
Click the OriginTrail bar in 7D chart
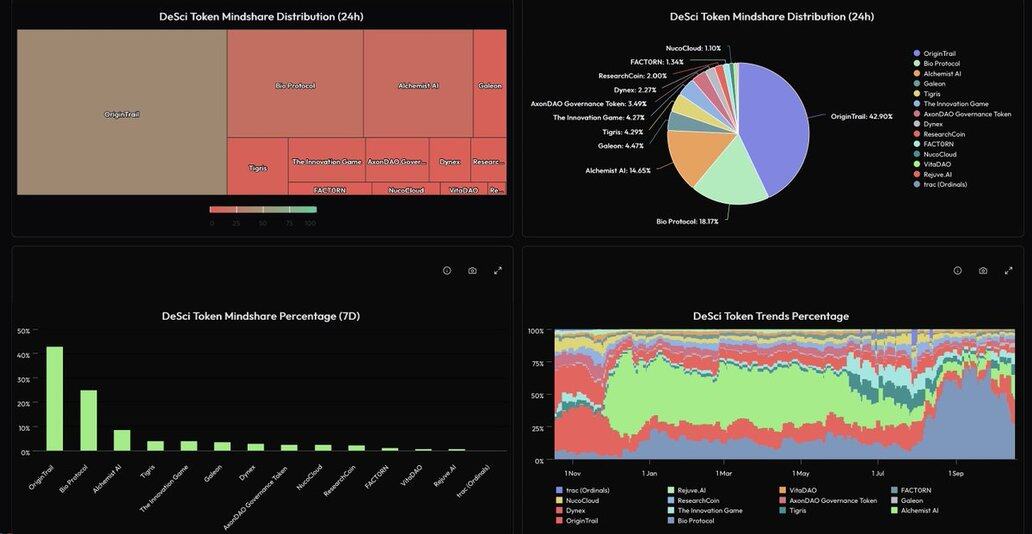[x=54, y=399]
